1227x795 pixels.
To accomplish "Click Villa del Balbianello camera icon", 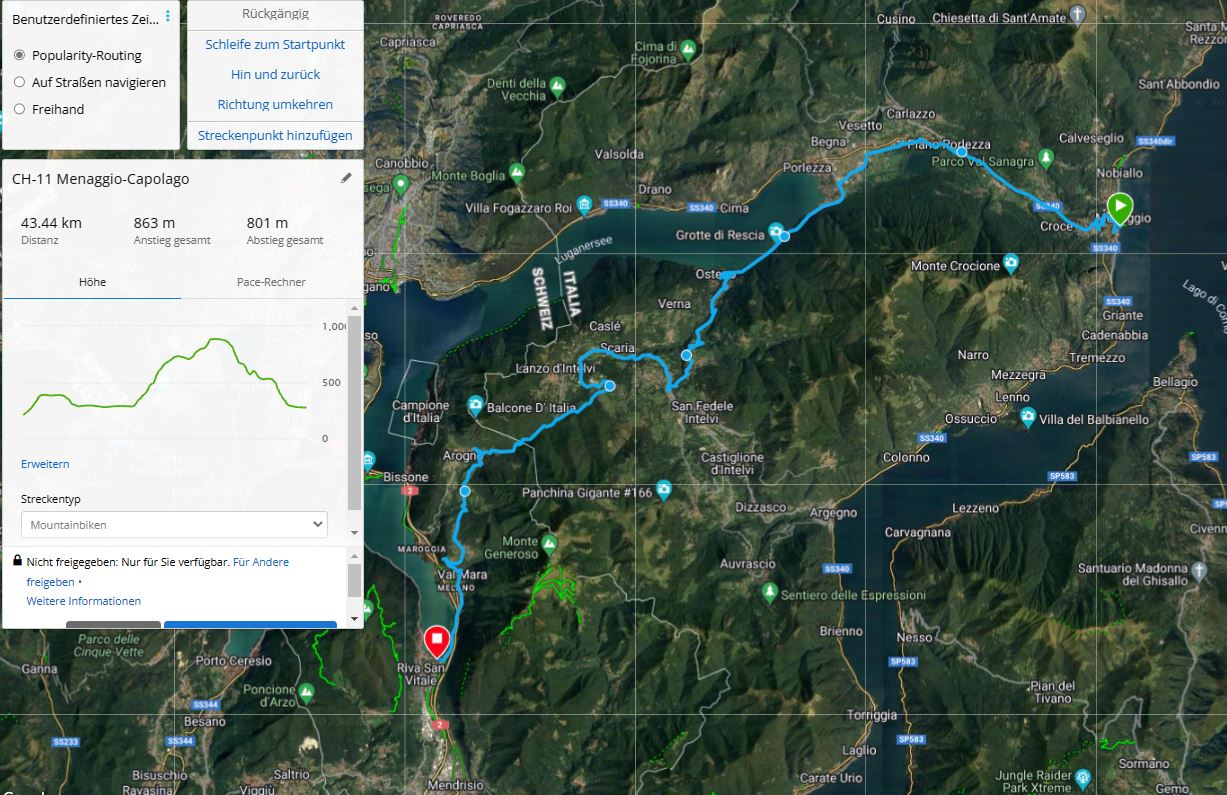I will click(1028, 419).
